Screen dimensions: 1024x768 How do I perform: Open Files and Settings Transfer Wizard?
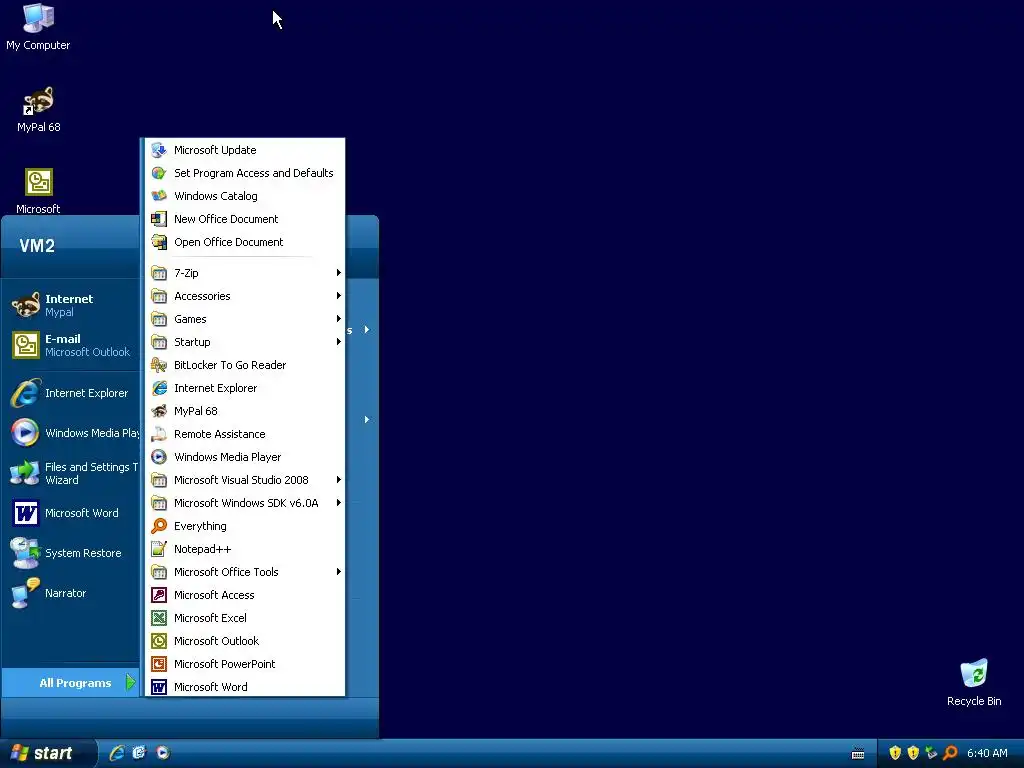71,473
